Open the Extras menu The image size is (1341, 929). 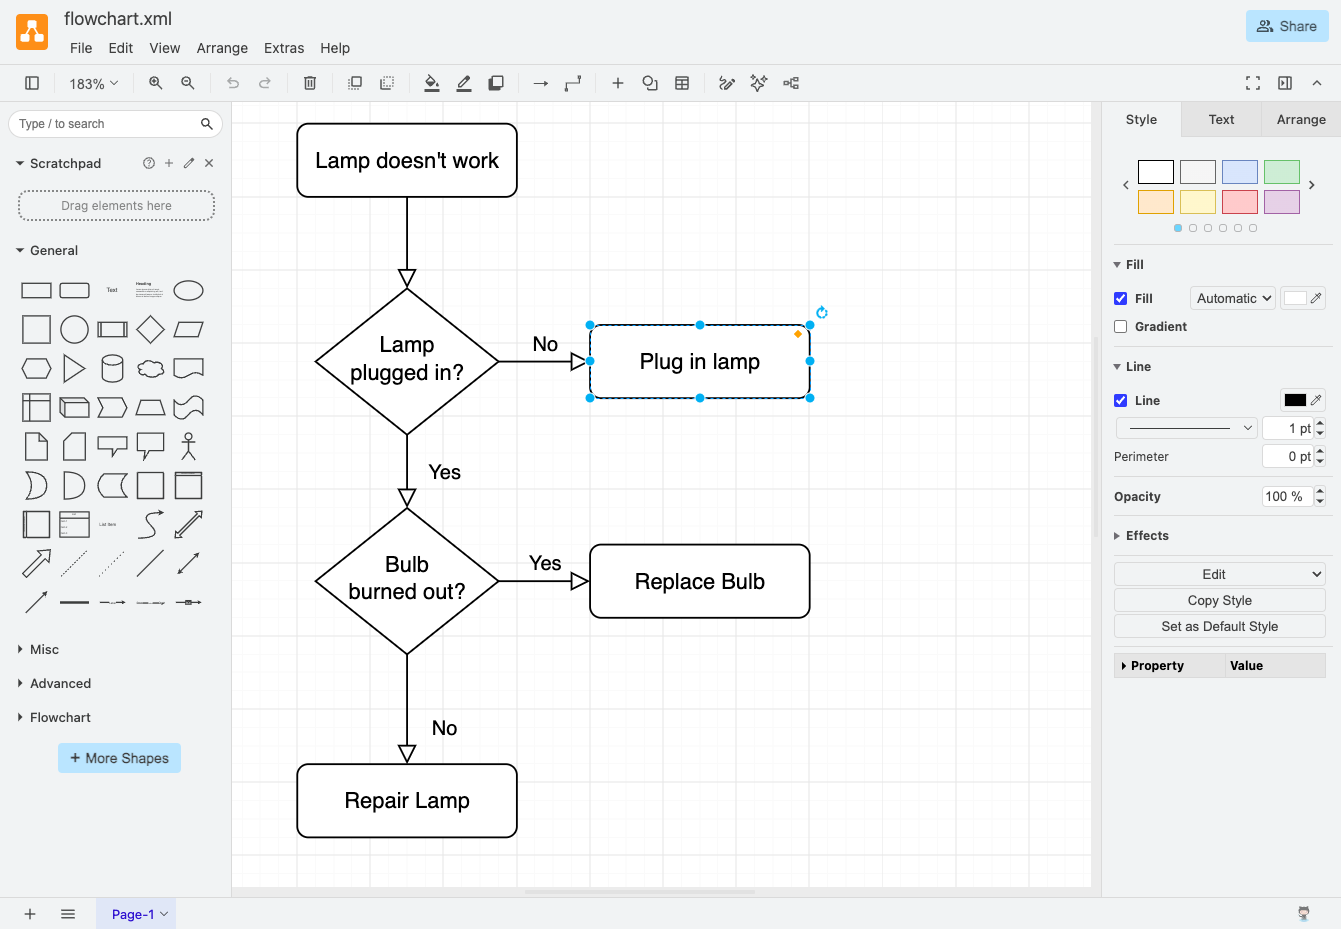(284, 48)
